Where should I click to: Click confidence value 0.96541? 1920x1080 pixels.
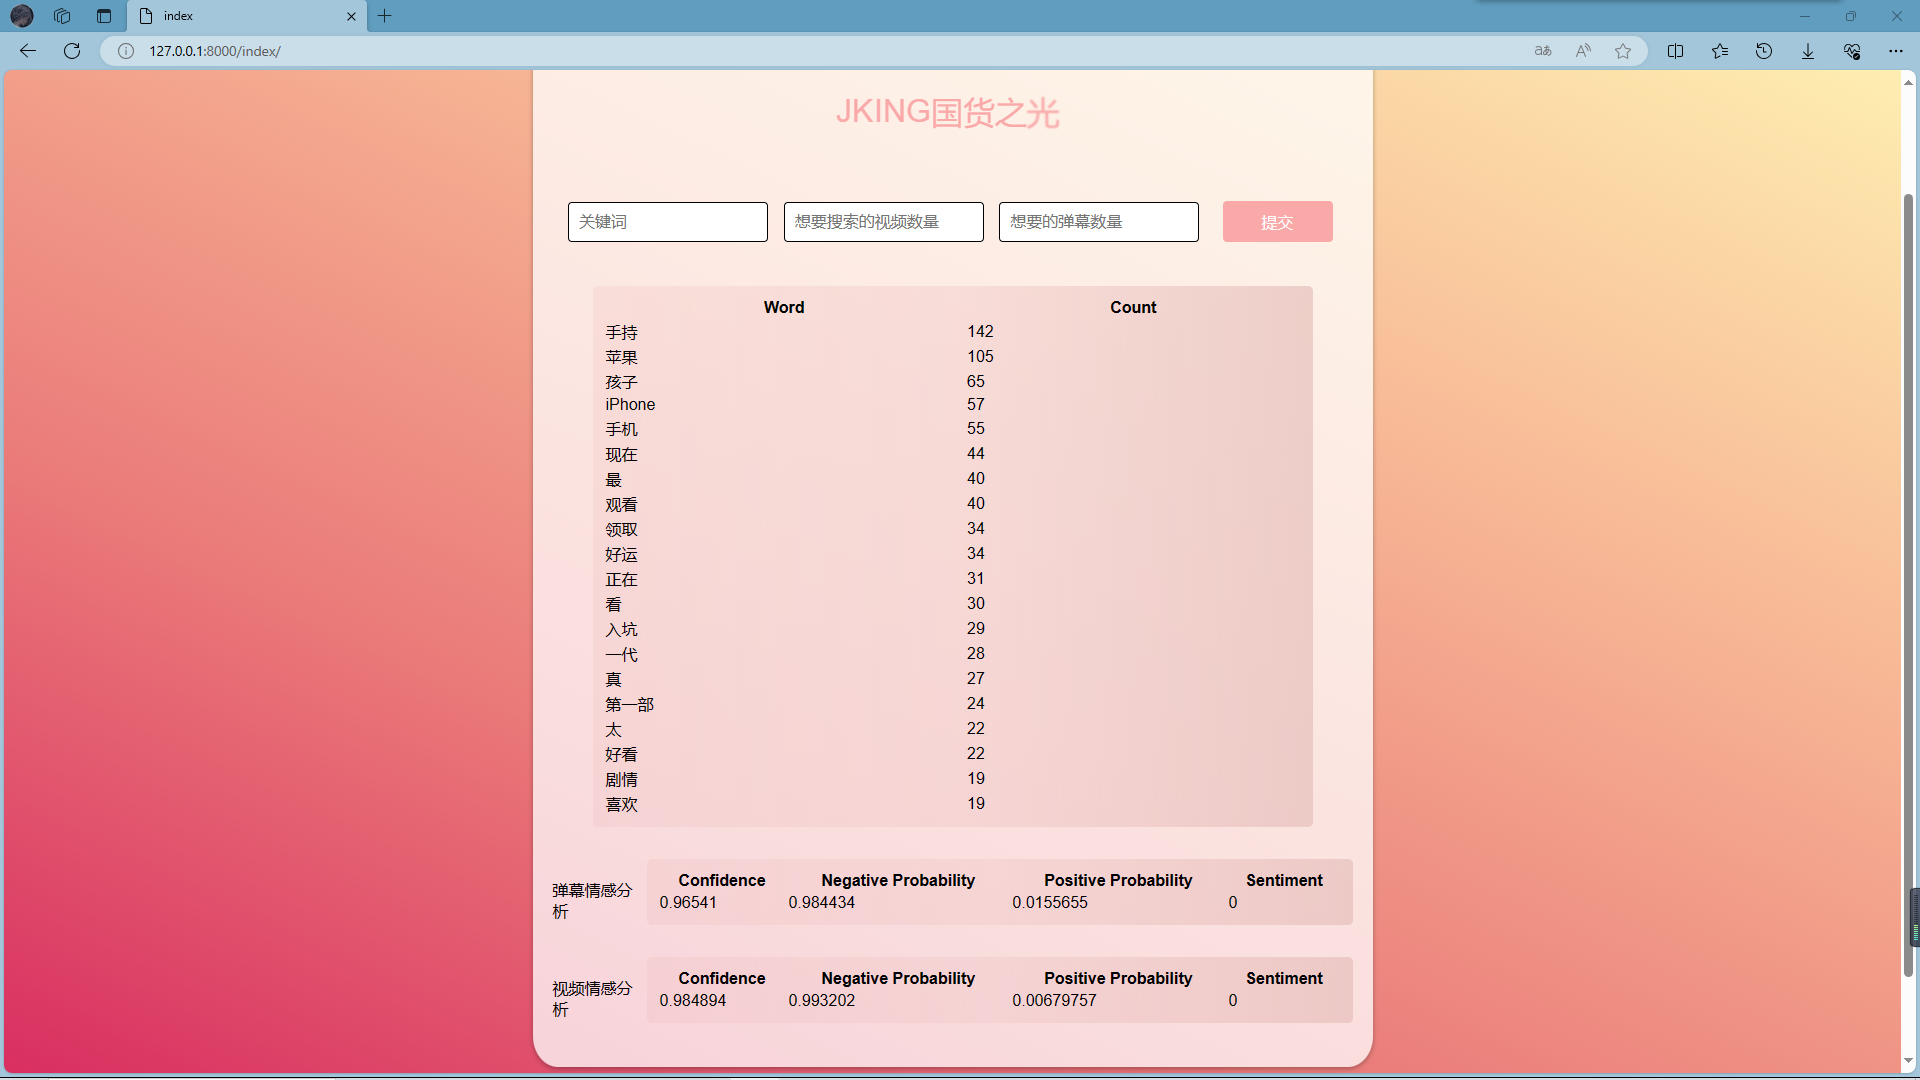tap(688, 903)
